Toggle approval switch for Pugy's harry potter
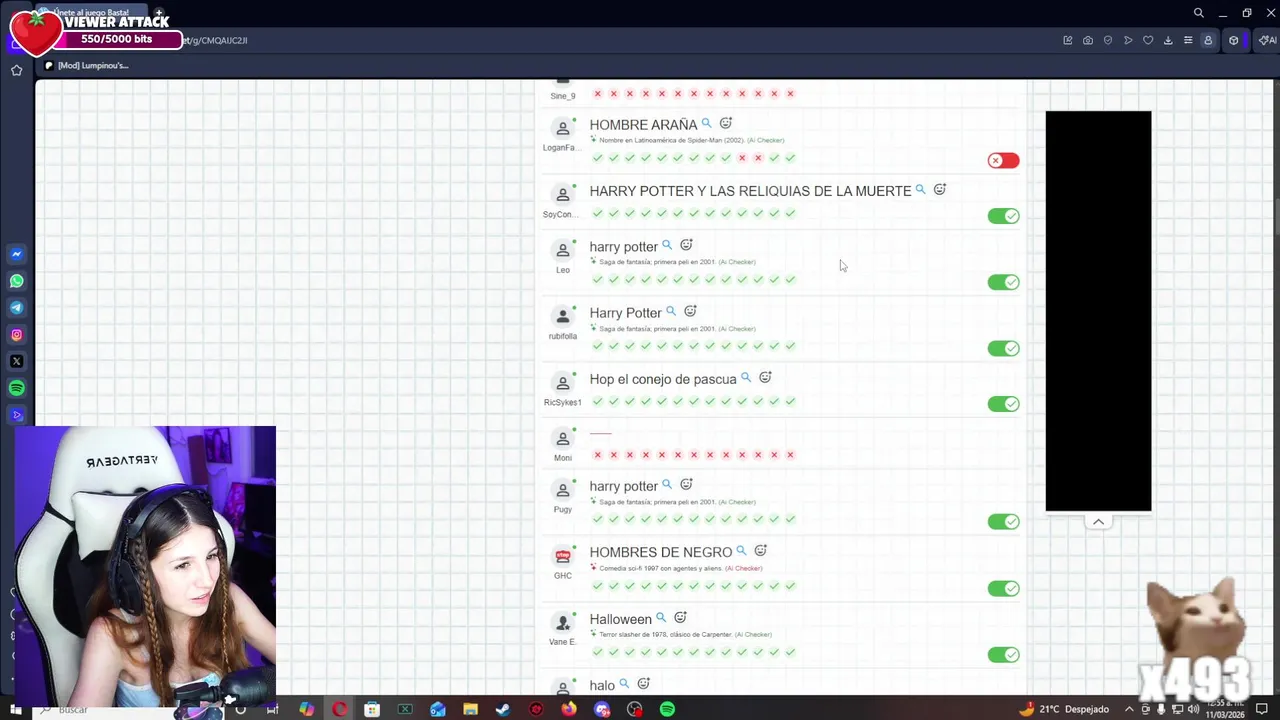The height and width of the screenshot is (720, 1280). [x=1003, y=521]
